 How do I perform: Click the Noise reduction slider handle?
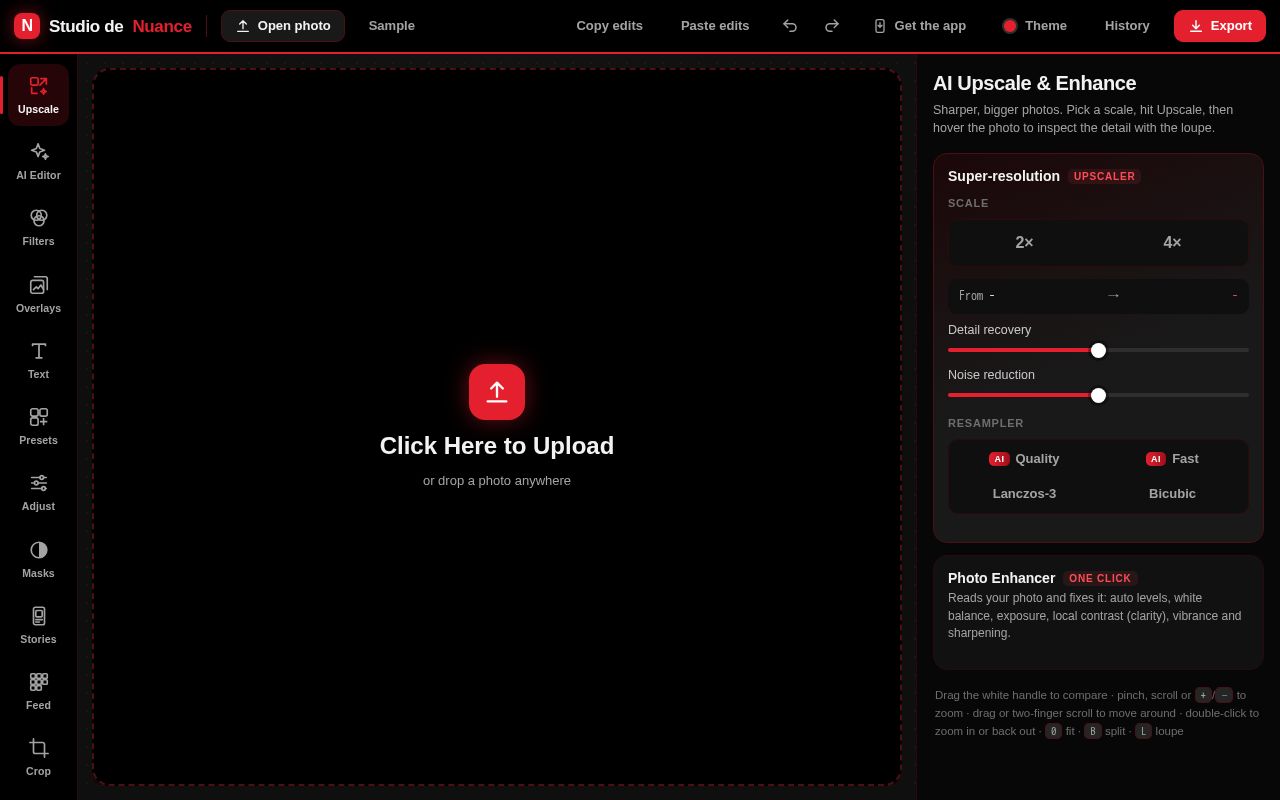click(1098, 395)
